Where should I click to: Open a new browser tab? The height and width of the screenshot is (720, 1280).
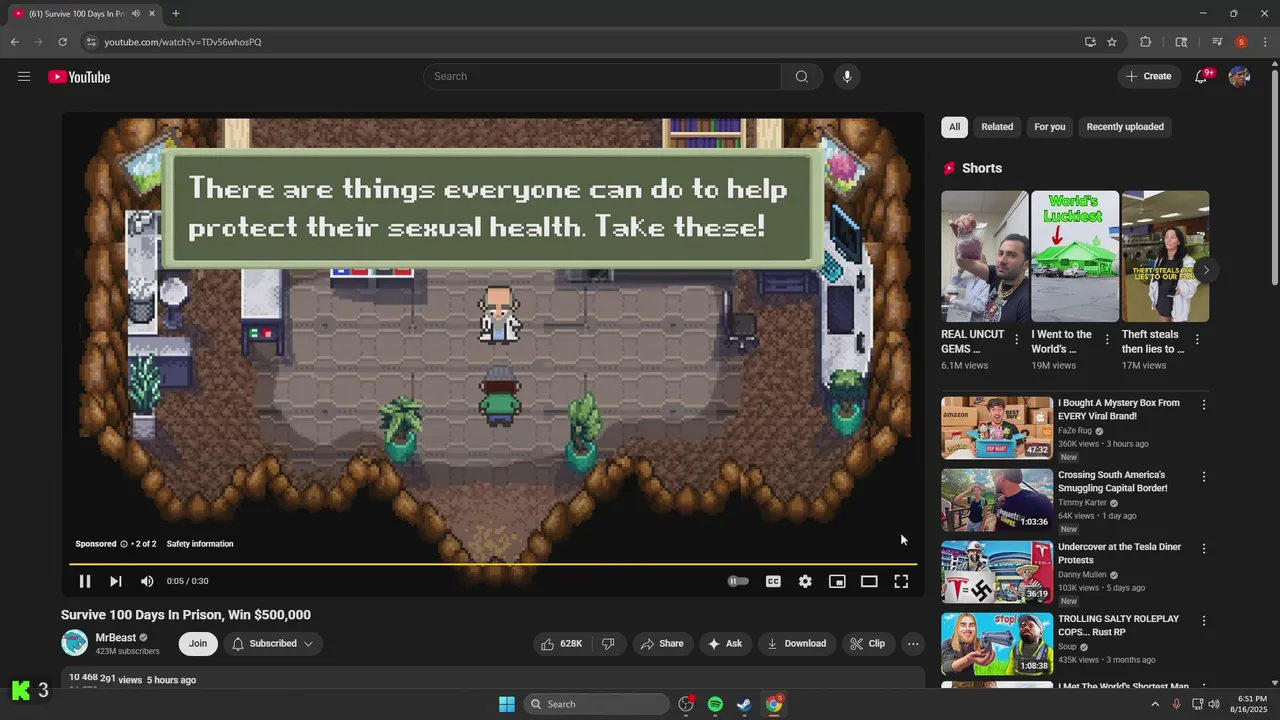(176, 14)
